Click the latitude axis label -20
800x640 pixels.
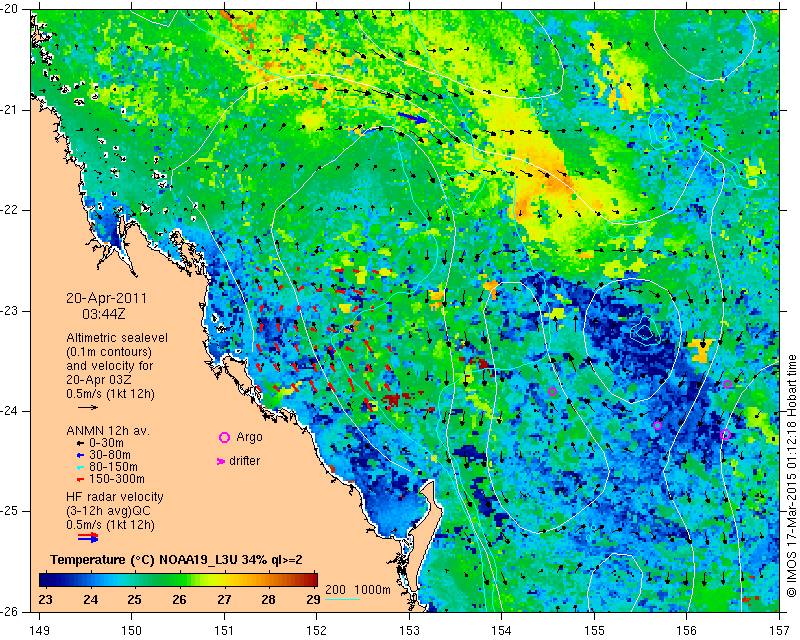point(10,9)
